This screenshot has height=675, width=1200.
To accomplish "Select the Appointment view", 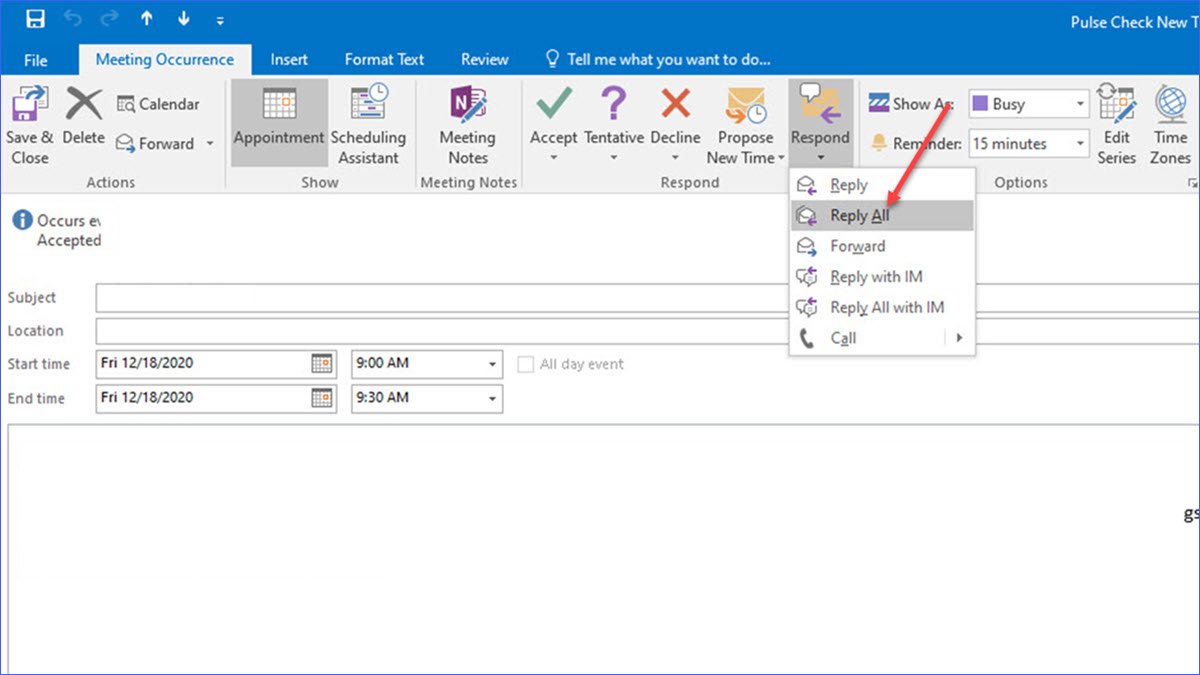I will pos(279,123).
